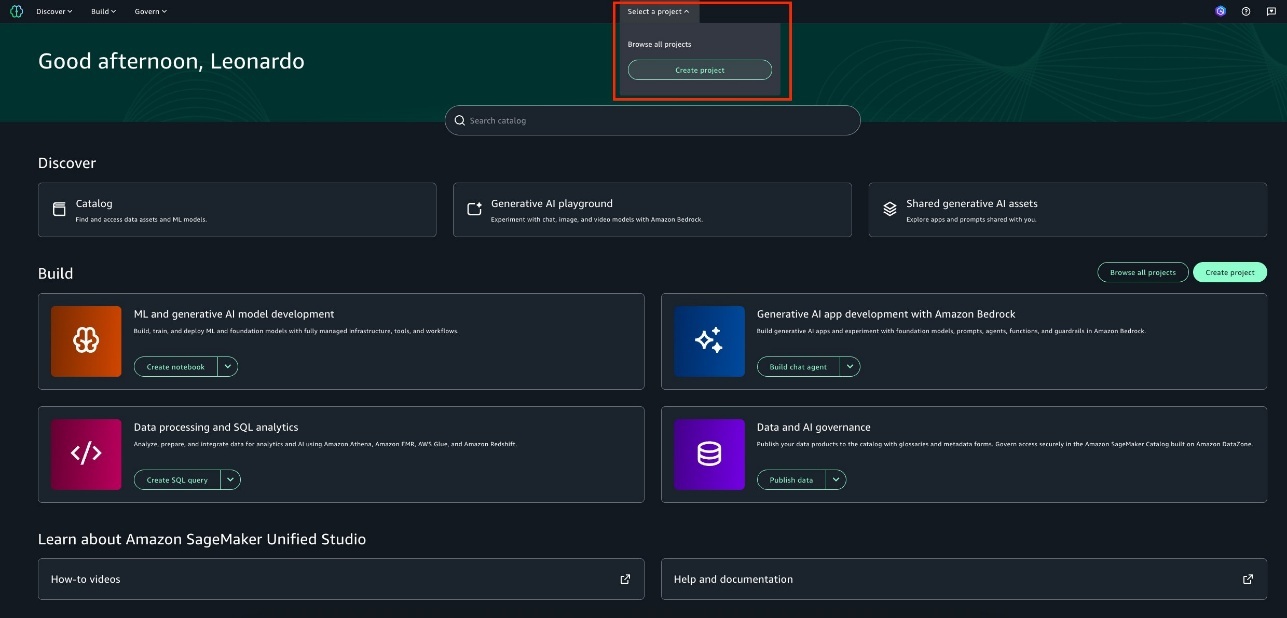Click the Create SQL query button
Image resolution: width=1287 pixels, height=618 pixels.
click(177, 480)
